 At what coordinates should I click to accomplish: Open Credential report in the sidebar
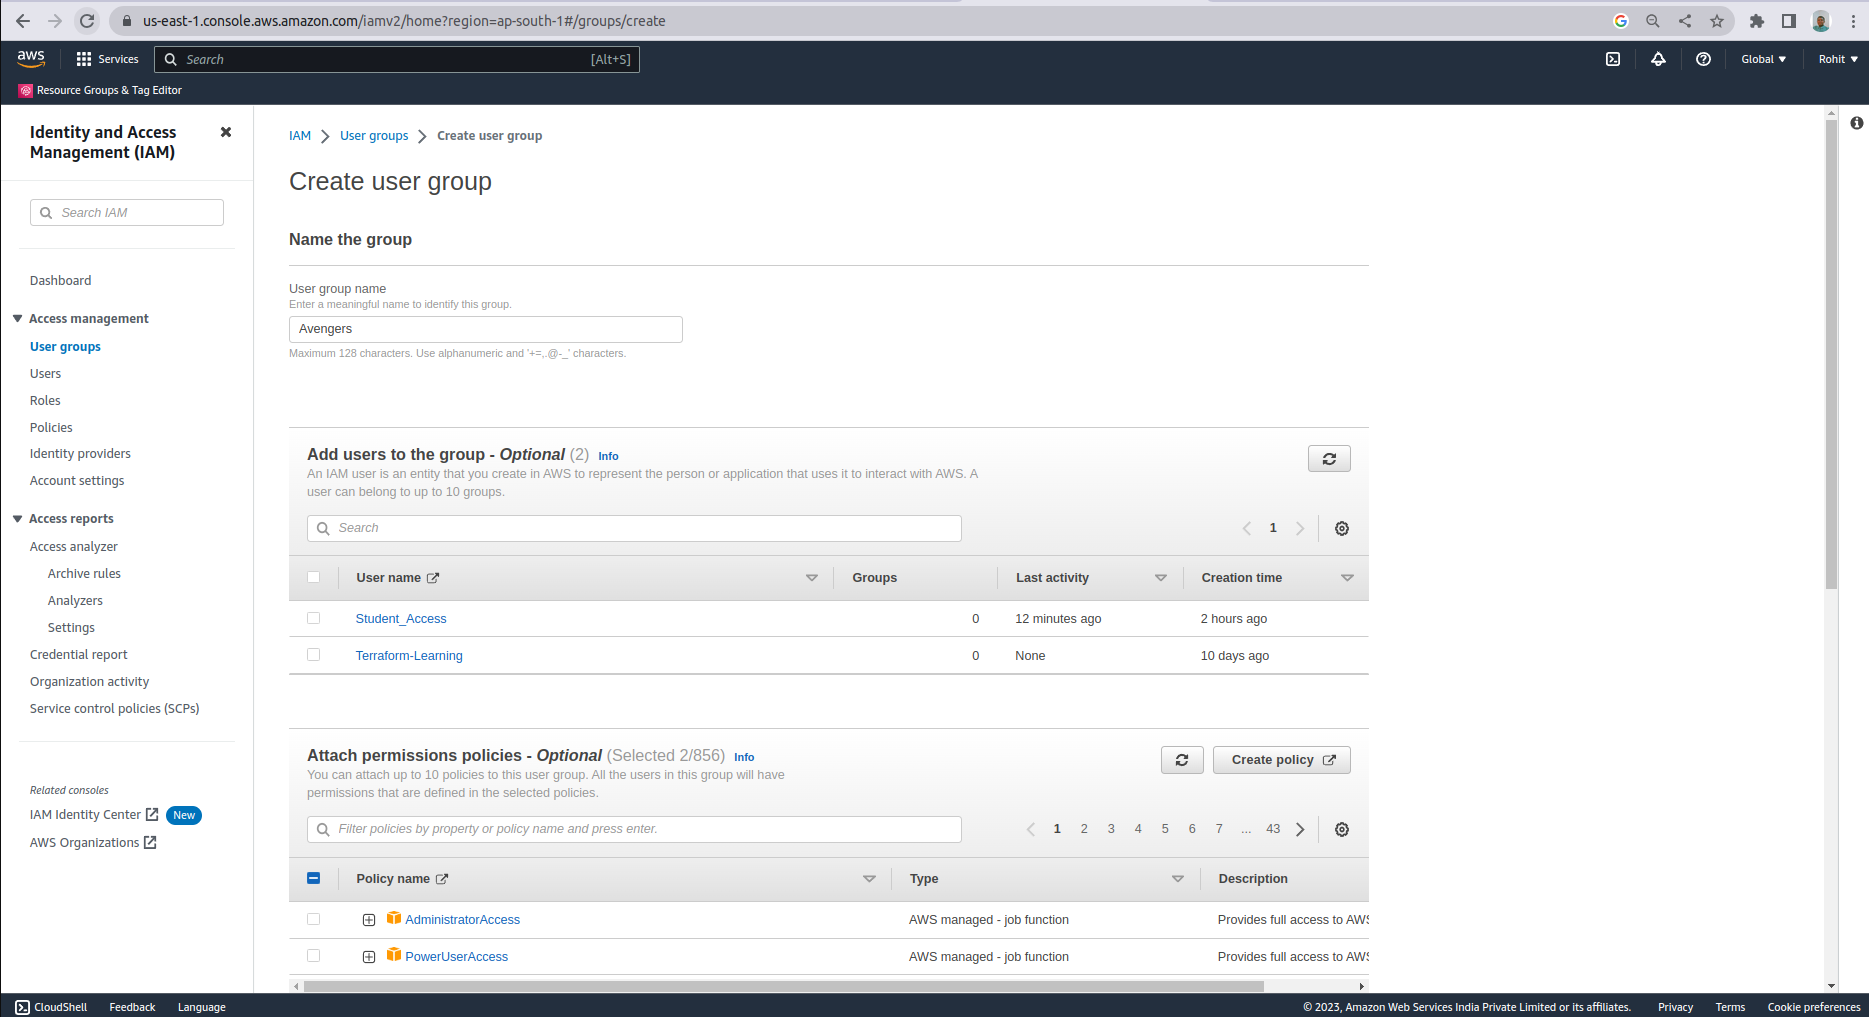tap(79, 655)
